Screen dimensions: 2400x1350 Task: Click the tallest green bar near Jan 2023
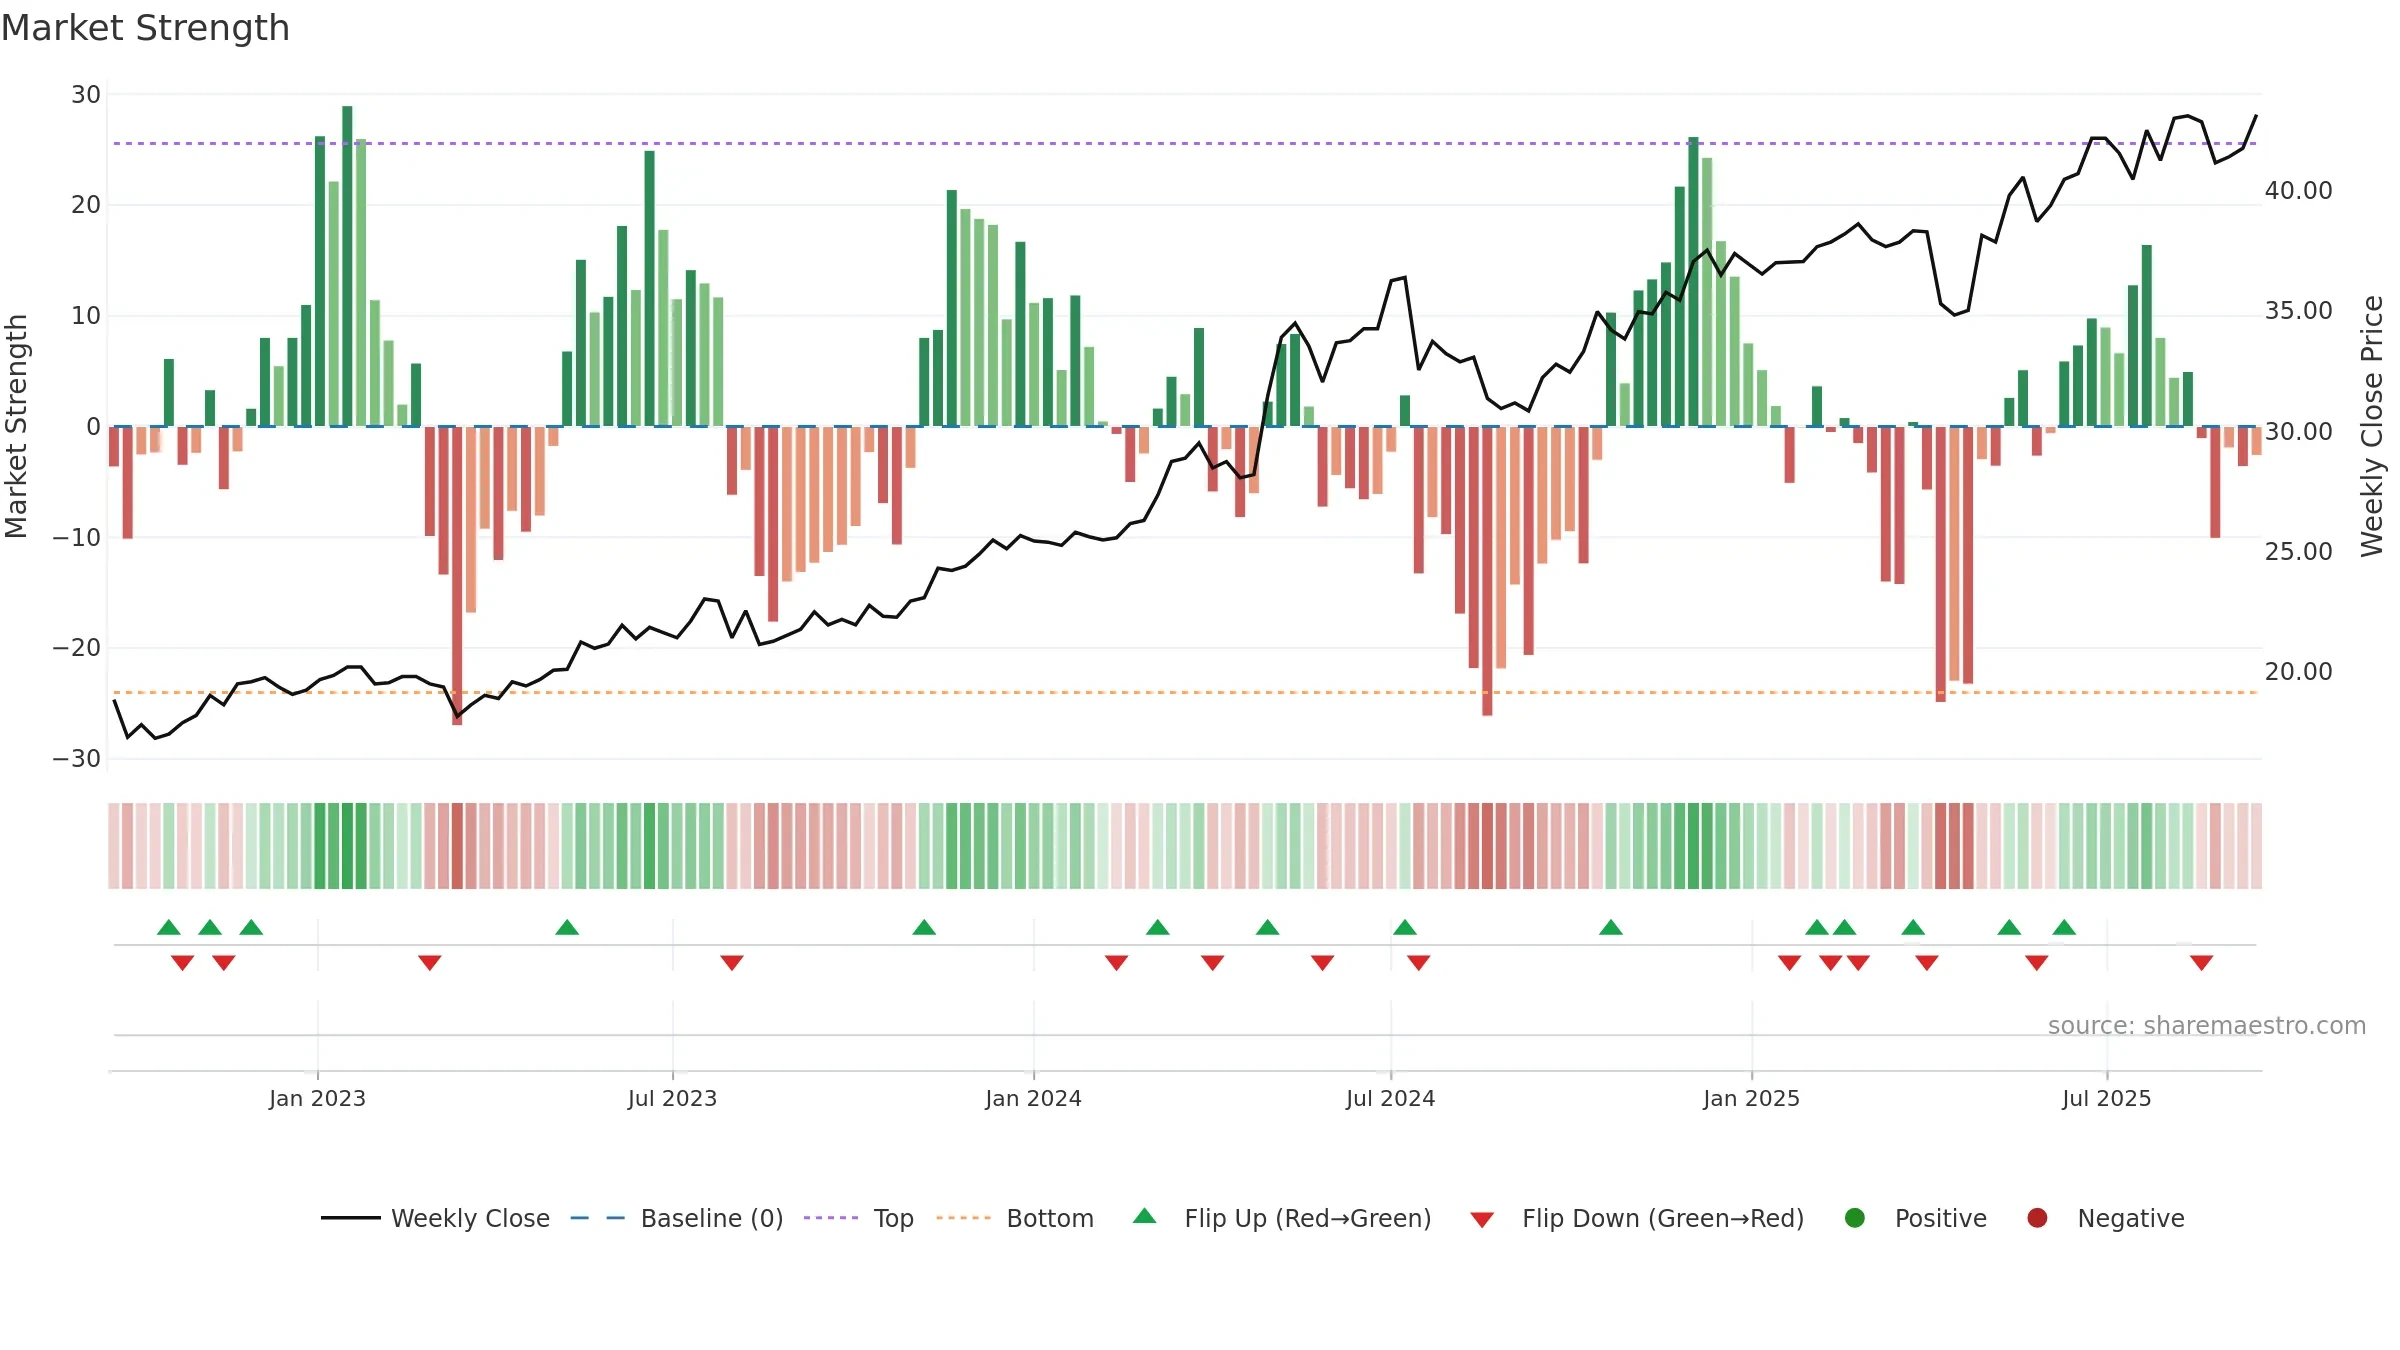coord(347,266)
